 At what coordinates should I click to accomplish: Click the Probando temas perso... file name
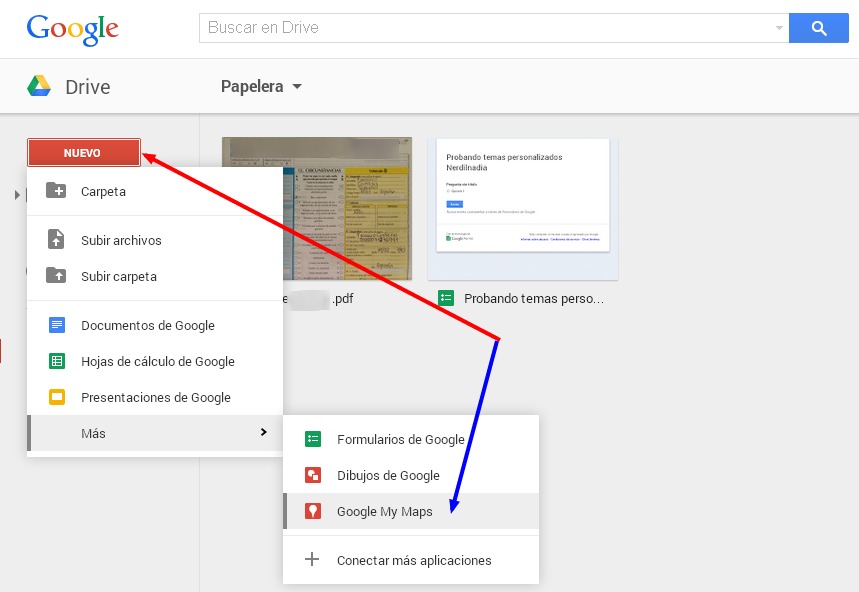click(534, 298)
